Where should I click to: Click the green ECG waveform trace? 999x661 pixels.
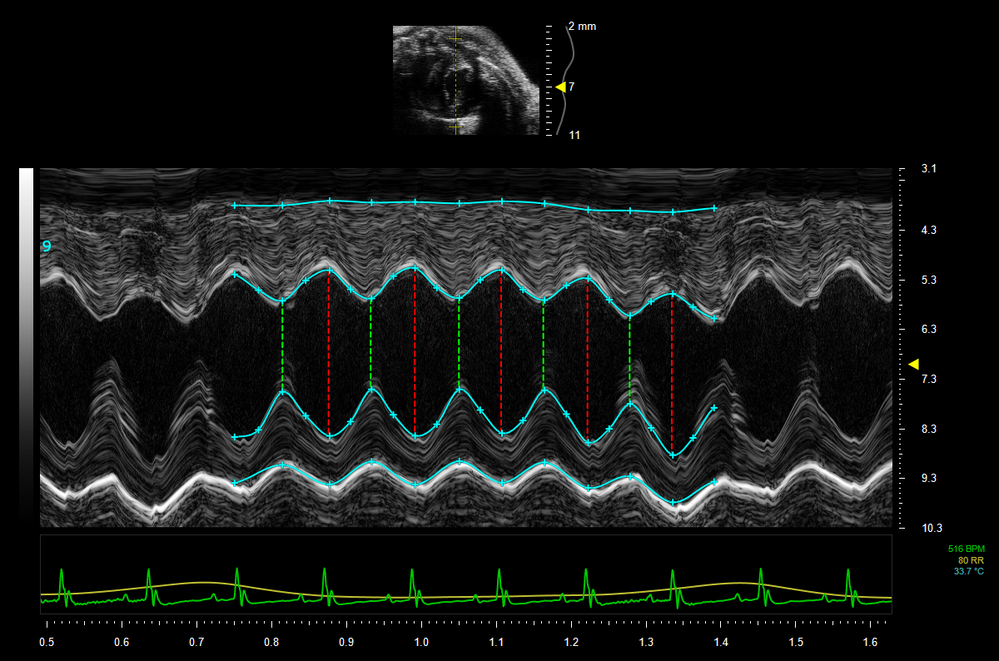pos(466,588)
